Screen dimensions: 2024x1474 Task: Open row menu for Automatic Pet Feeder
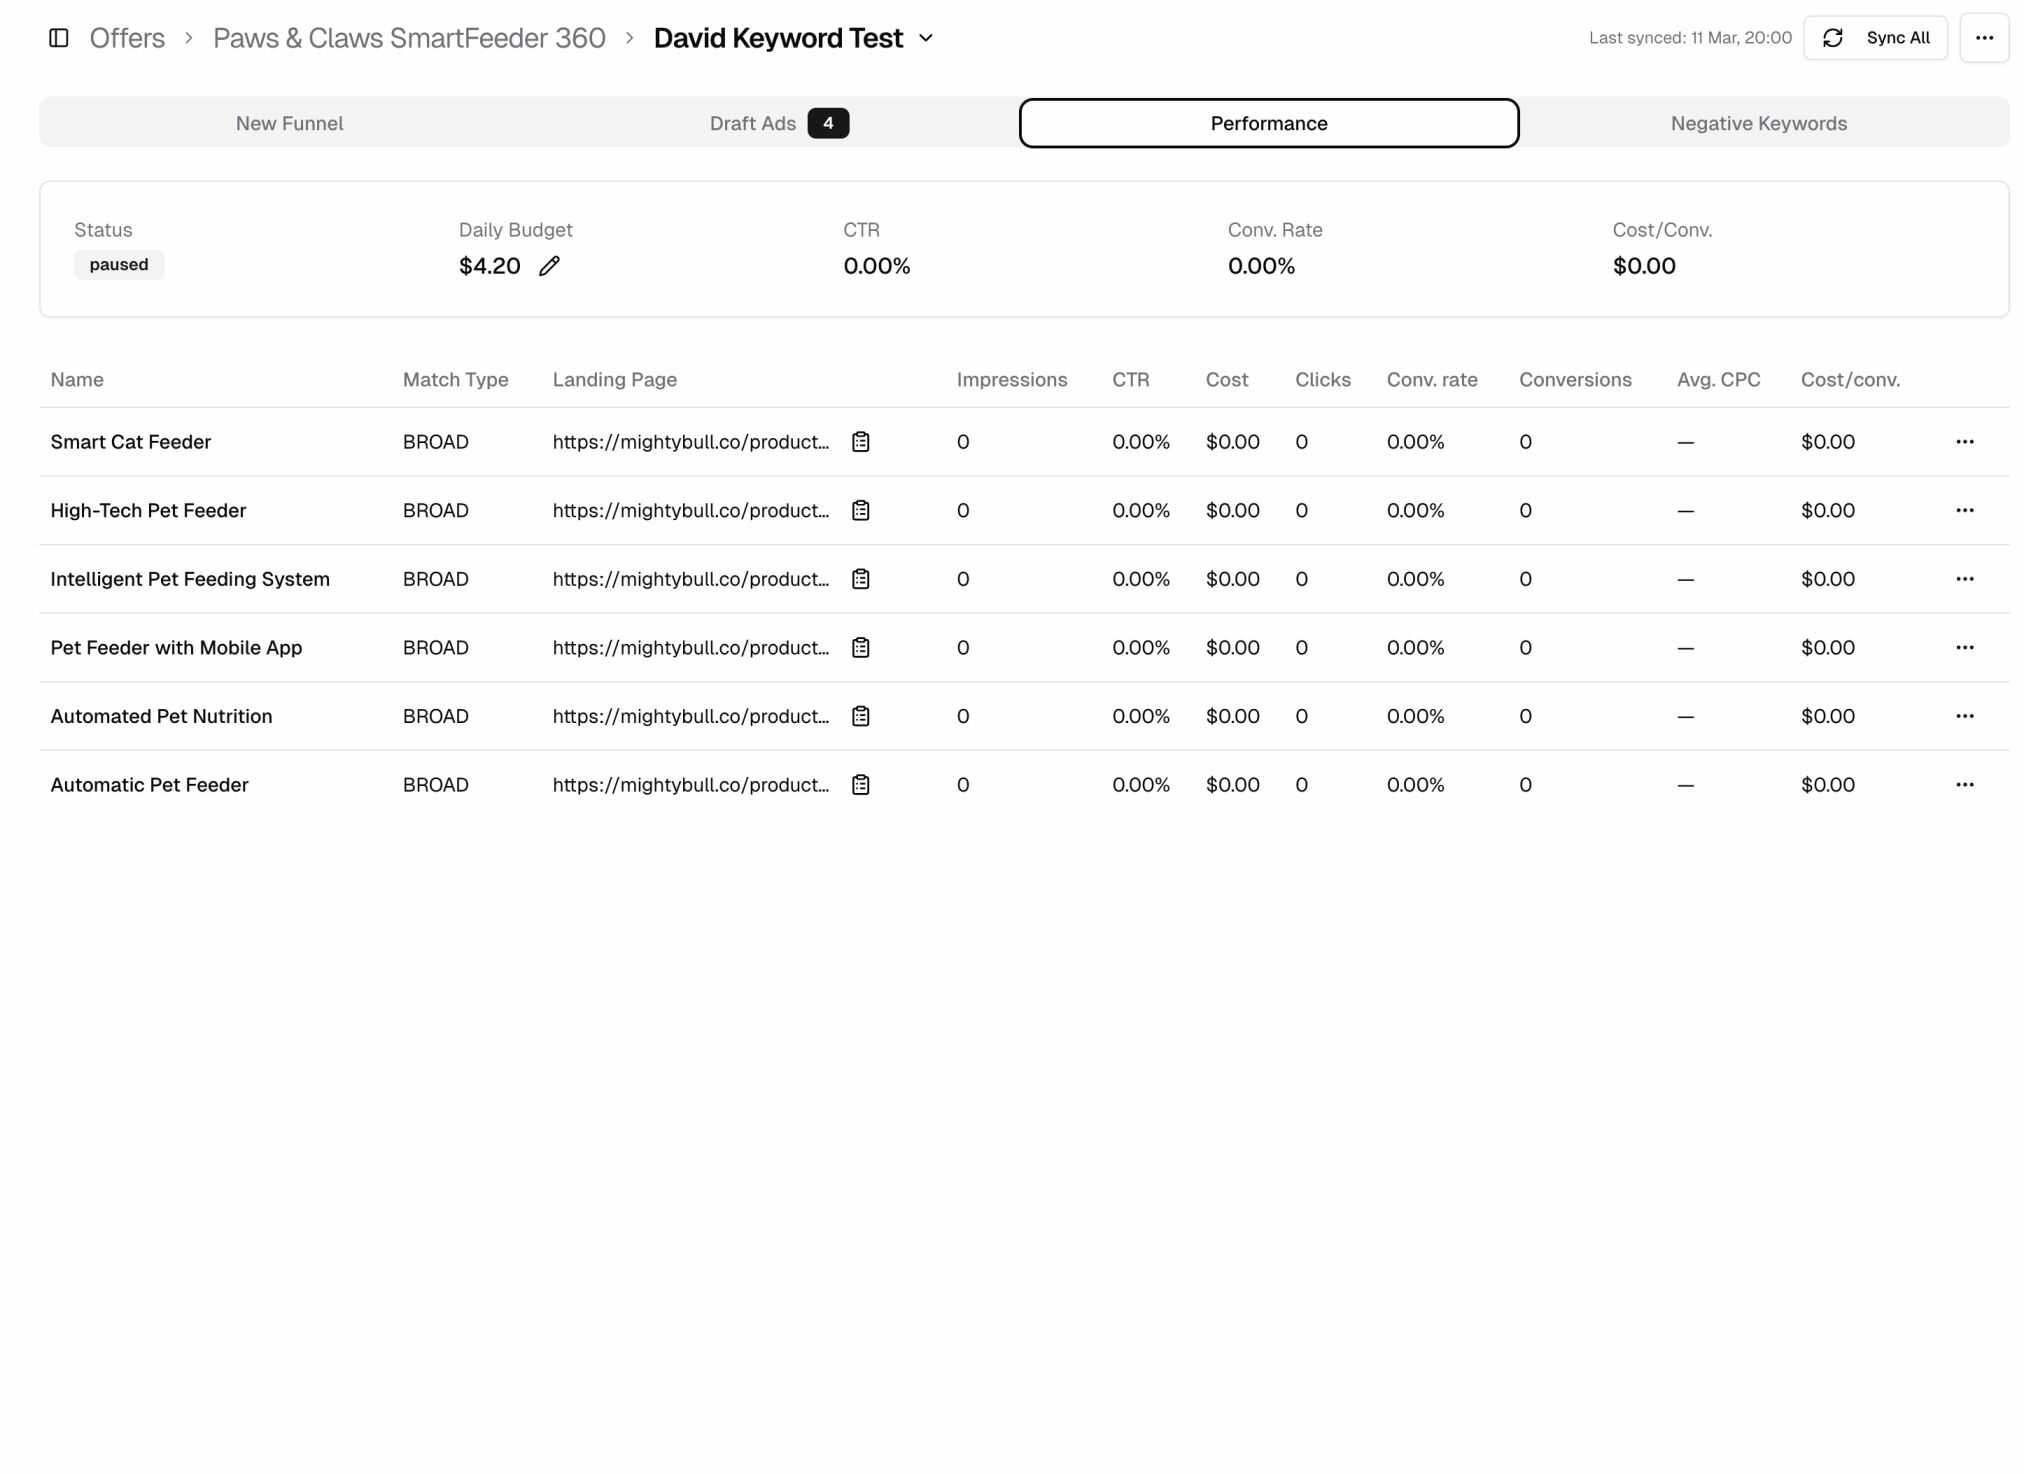click(1964, 785)
